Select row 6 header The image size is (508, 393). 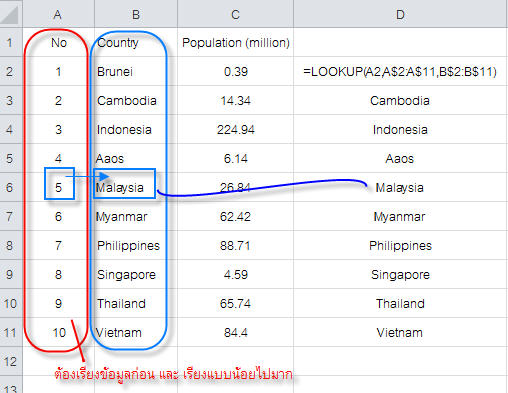(x=11, y=187)
